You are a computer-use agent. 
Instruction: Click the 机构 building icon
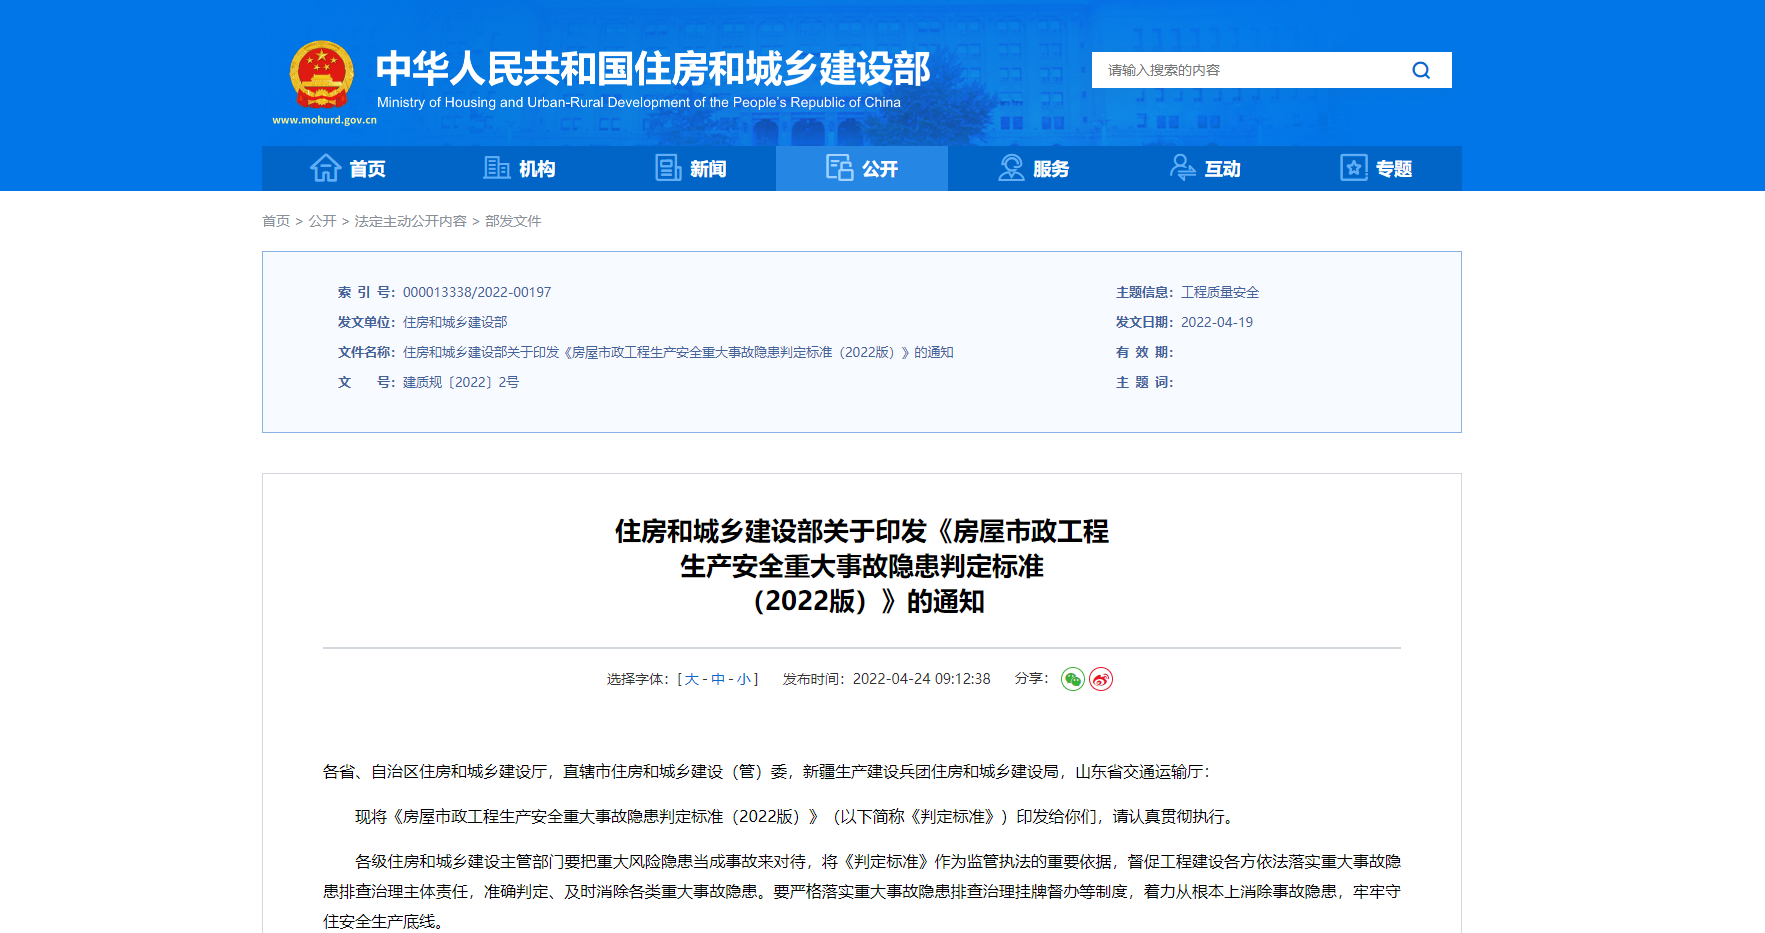(496, 168)
